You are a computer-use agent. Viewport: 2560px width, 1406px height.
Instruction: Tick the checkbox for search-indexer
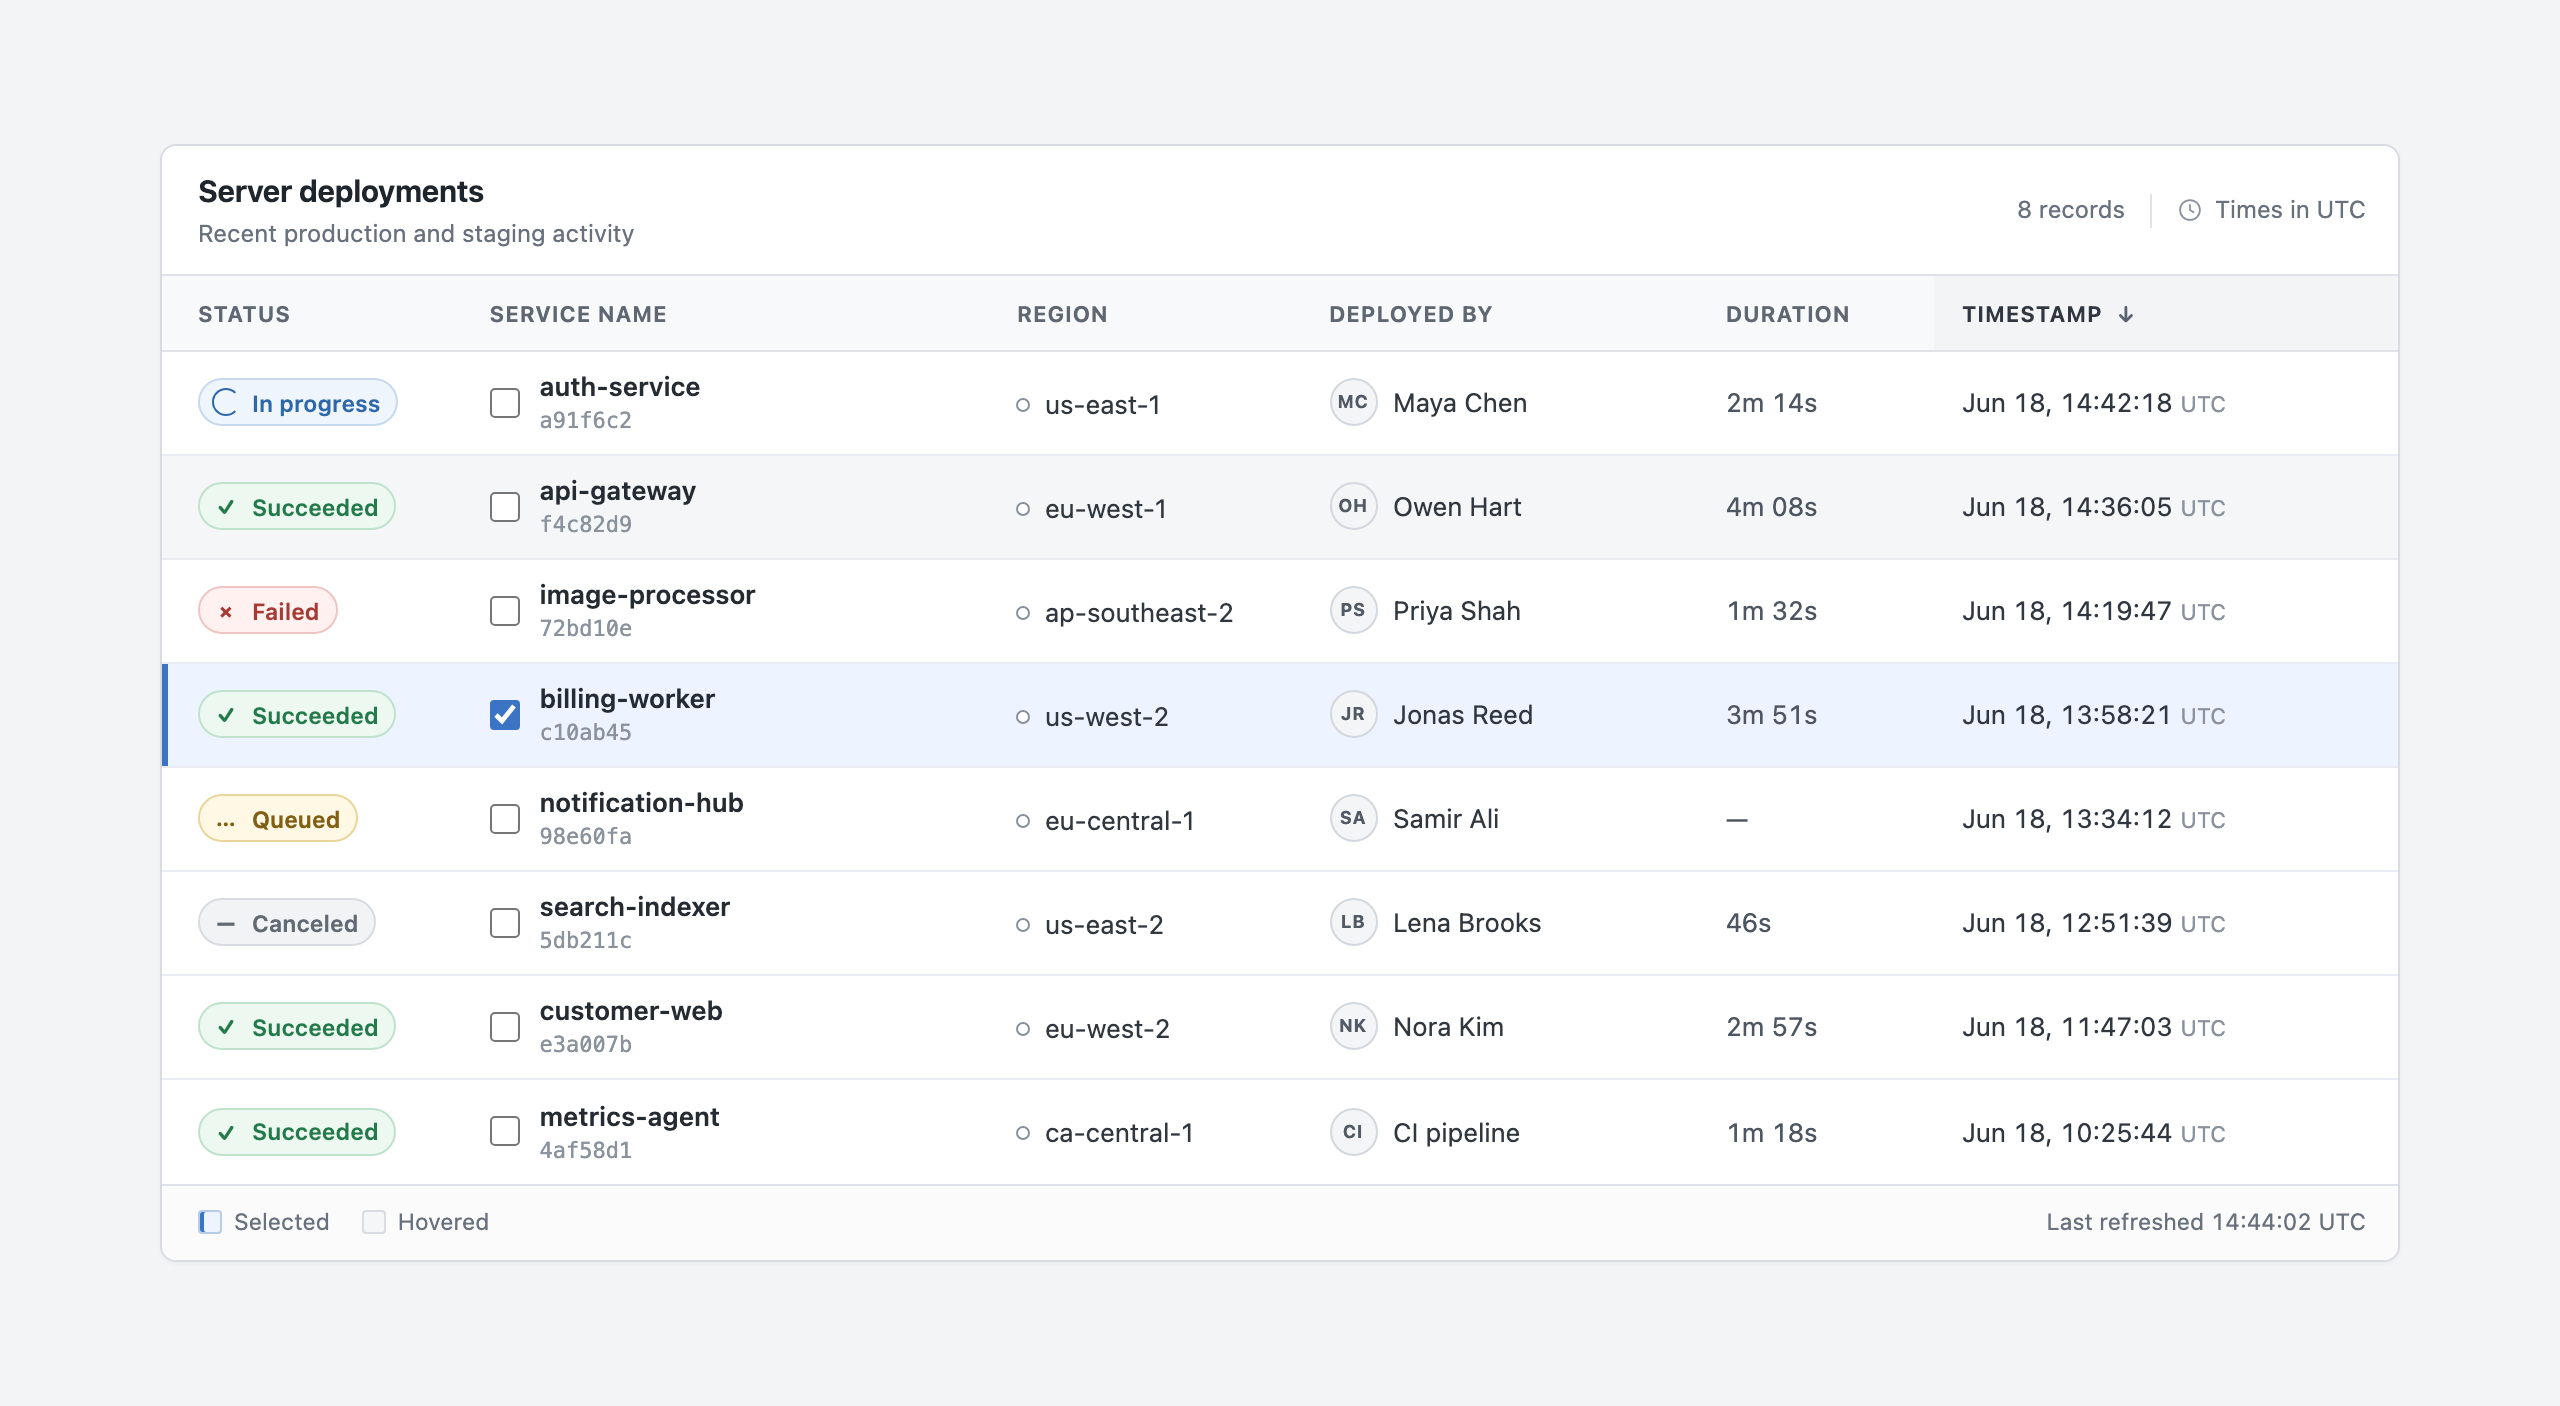pos(505,923)
